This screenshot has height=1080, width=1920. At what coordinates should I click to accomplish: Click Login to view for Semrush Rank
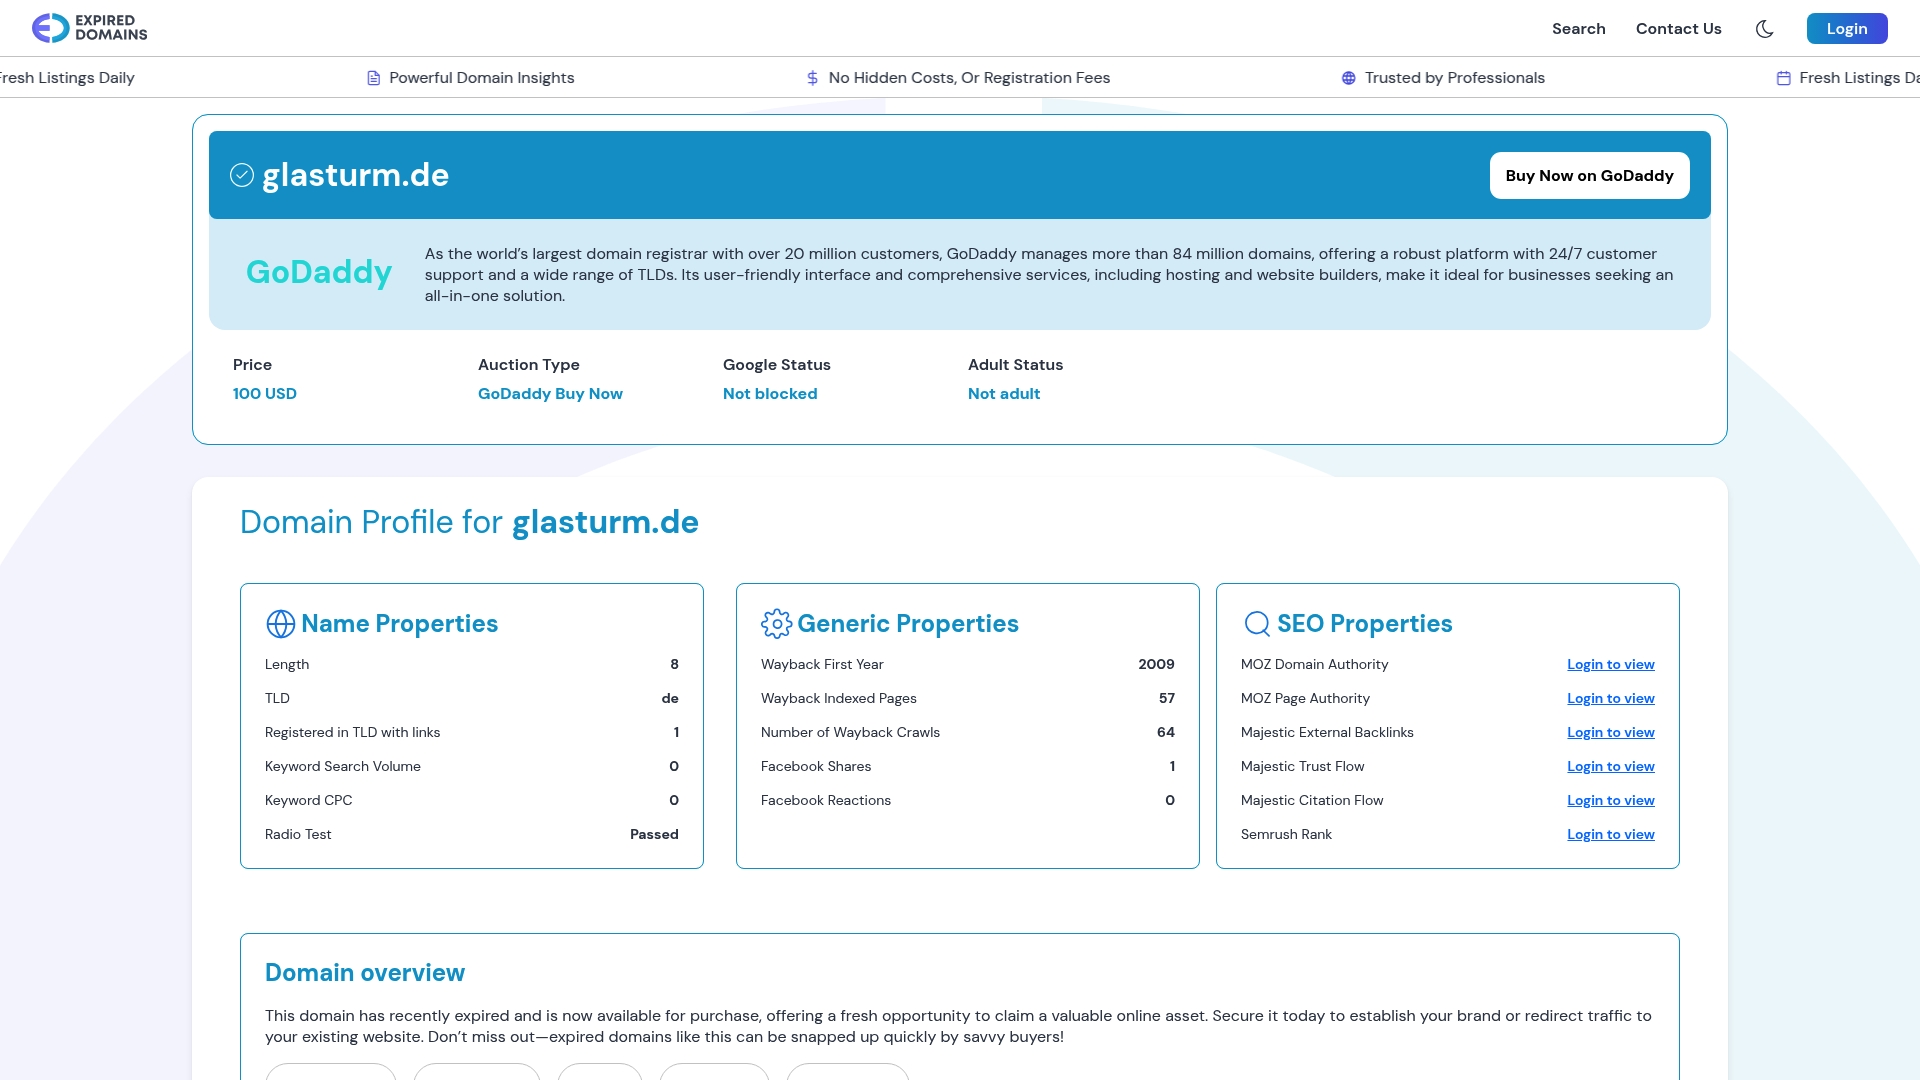click(x=1610, y=835)
